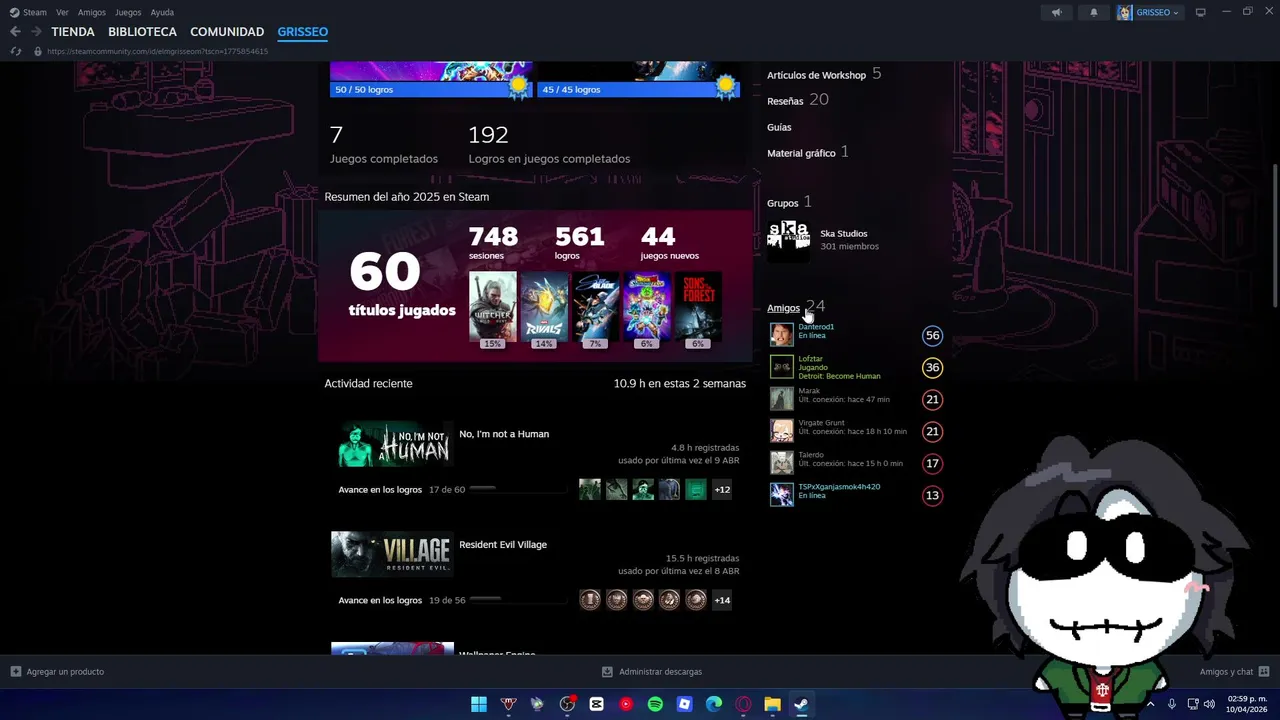Open the announcements megaphone icon

[1056, 12]
